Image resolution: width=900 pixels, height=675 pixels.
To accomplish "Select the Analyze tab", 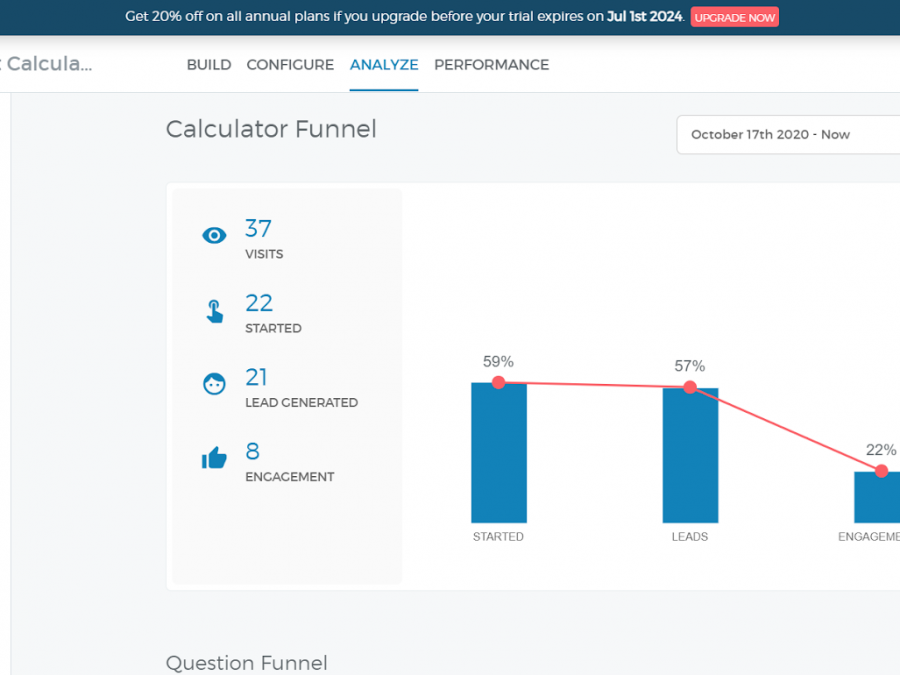I will (384, 65).
